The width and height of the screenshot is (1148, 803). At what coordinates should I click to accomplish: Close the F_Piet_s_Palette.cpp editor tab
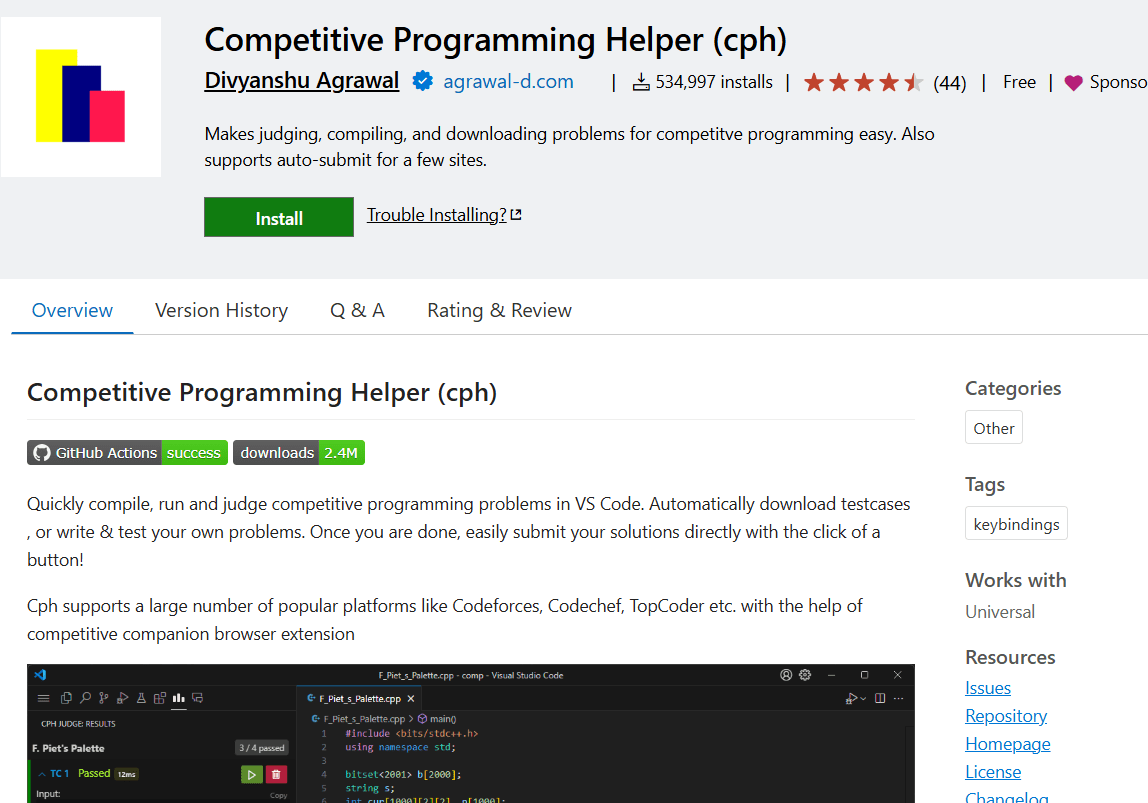(411, 699)
